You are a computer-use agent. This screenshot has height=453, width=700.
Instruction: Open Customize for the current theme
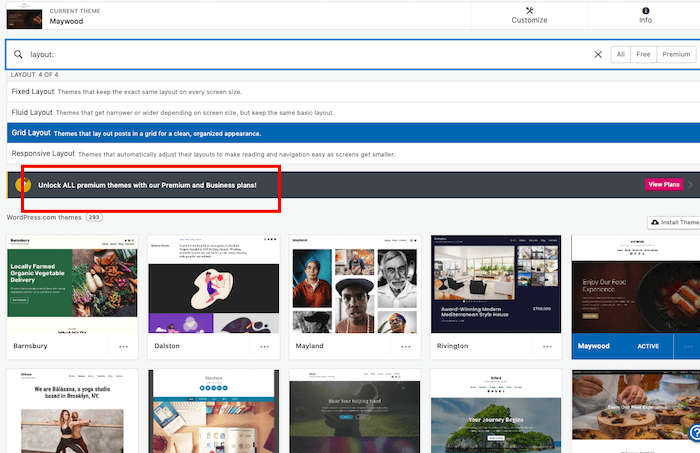pyautogui.click(x=529, y=16)
